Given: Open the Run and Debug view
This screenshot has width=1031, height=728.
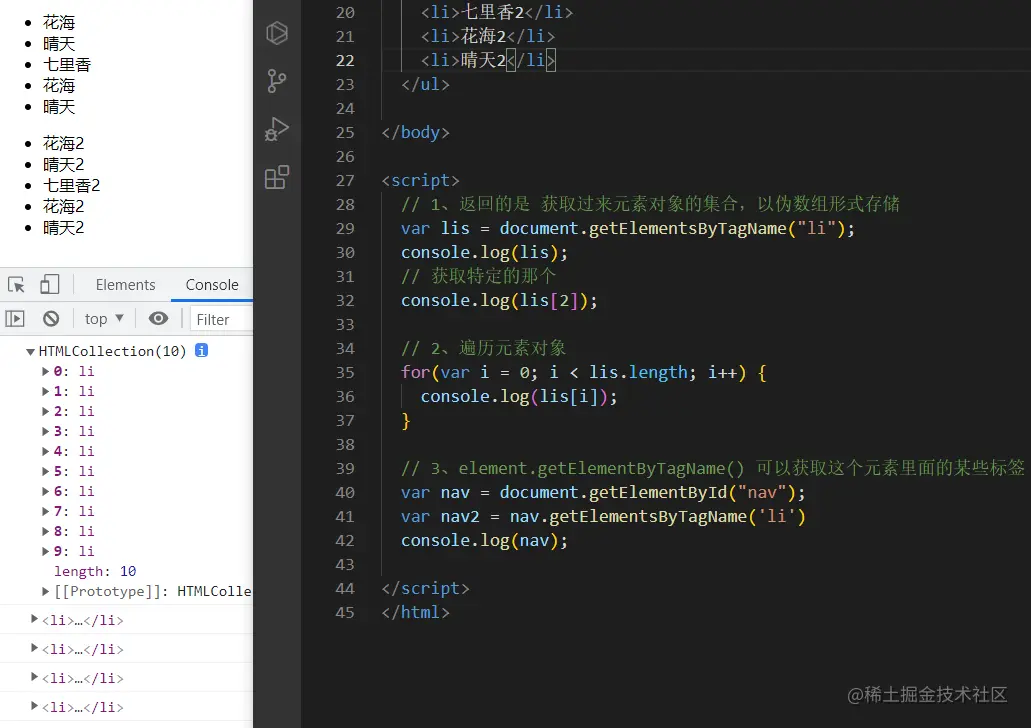Looking at the screenshot, I should 277,129.
